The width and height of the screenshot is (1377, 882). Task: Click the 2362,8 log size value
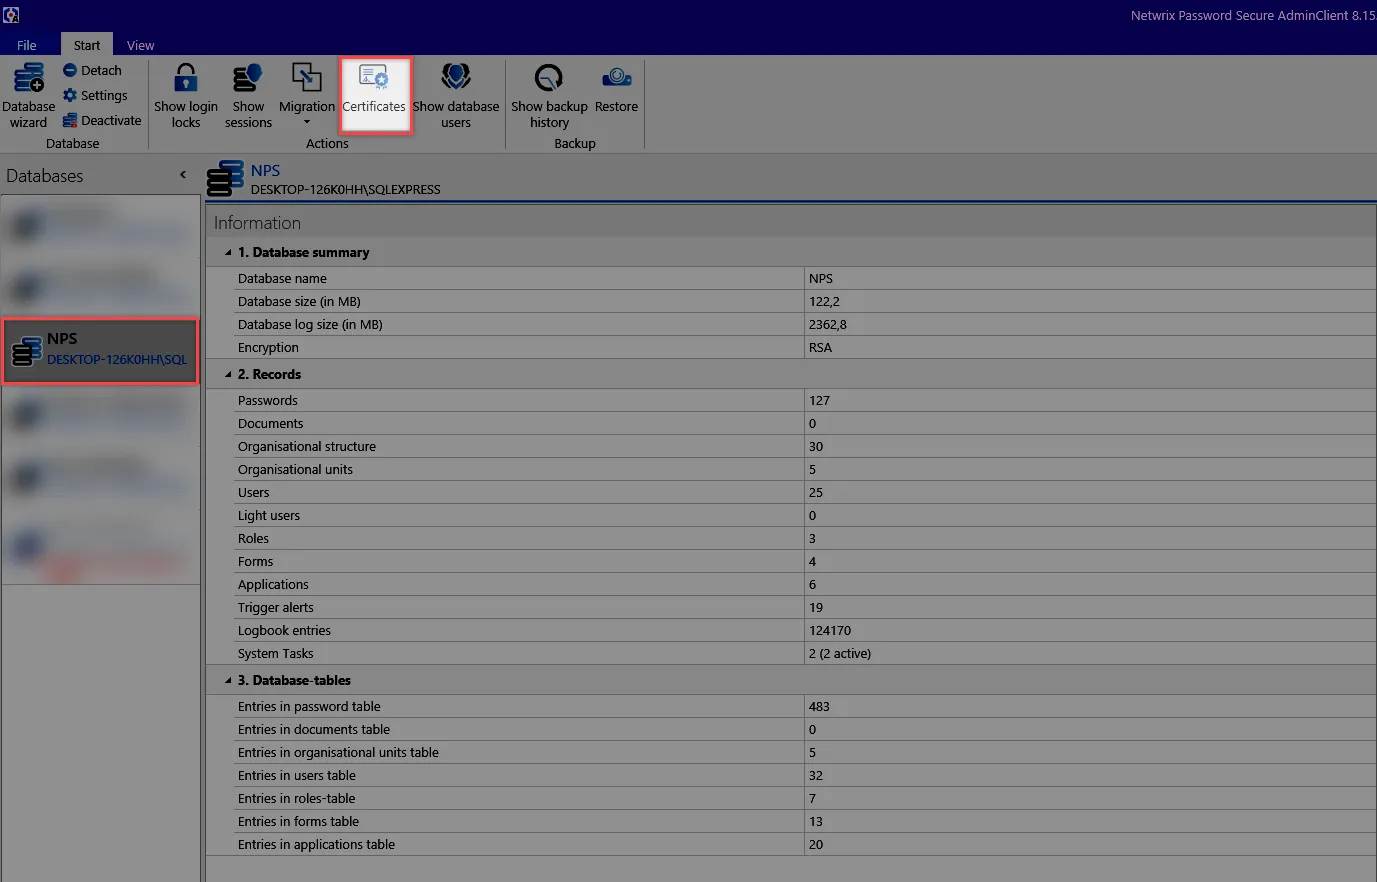[x=828, y=325]
